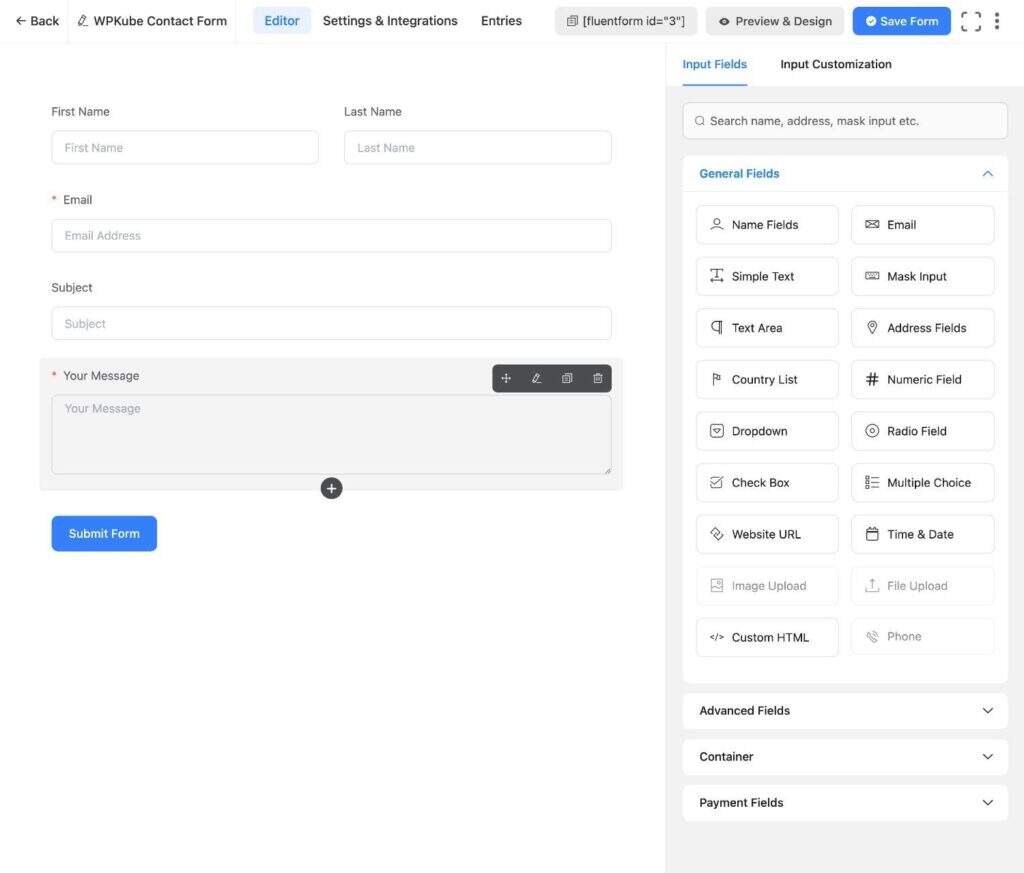
Task: Open the three-dot more options menu
Action: [x=997, y=21]
